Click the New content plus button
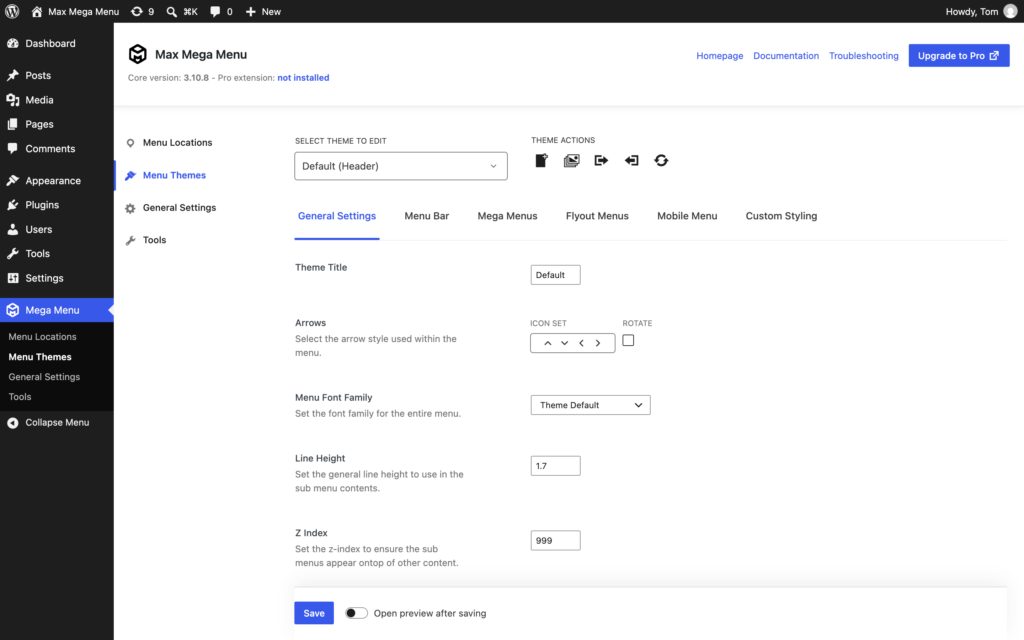The image size is (1024, 640). (x=263, y=11)
